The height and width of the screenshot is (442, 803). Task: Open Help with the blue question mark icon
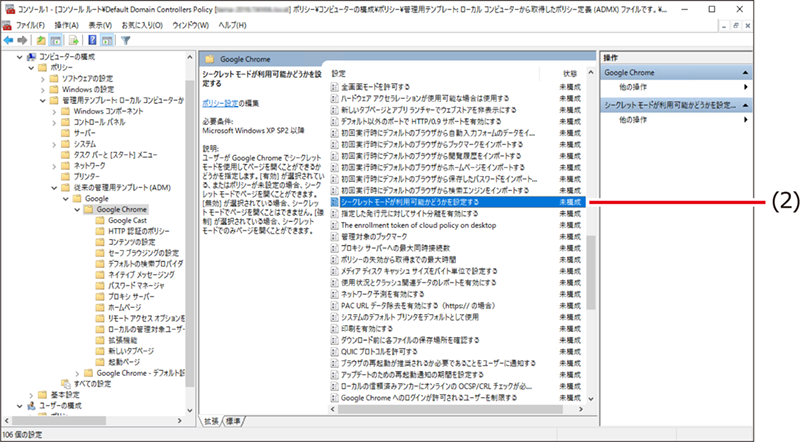[92, 40]
